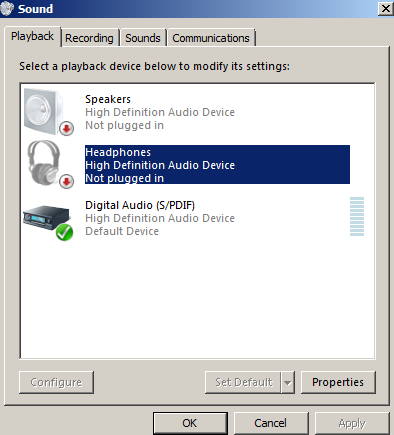
Task: Cancel the Sound dialog
Action: 271,423
